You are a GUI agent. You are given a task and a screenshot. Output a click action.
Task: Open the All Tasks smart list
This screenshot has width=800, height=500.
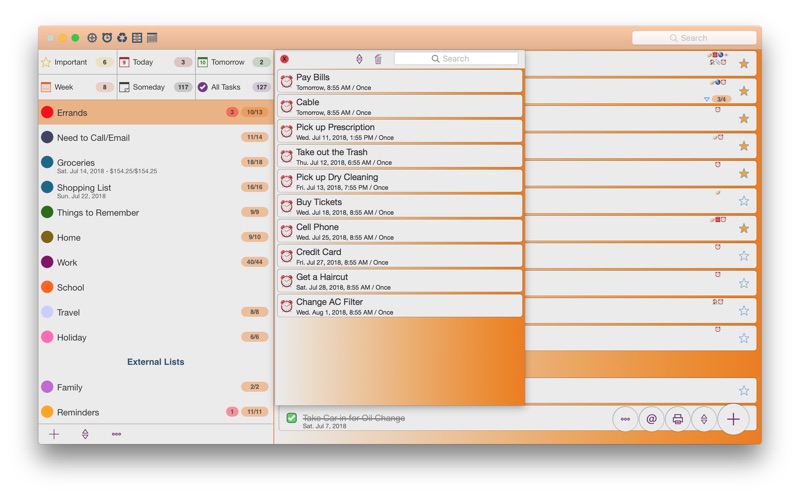coord(234,87)
